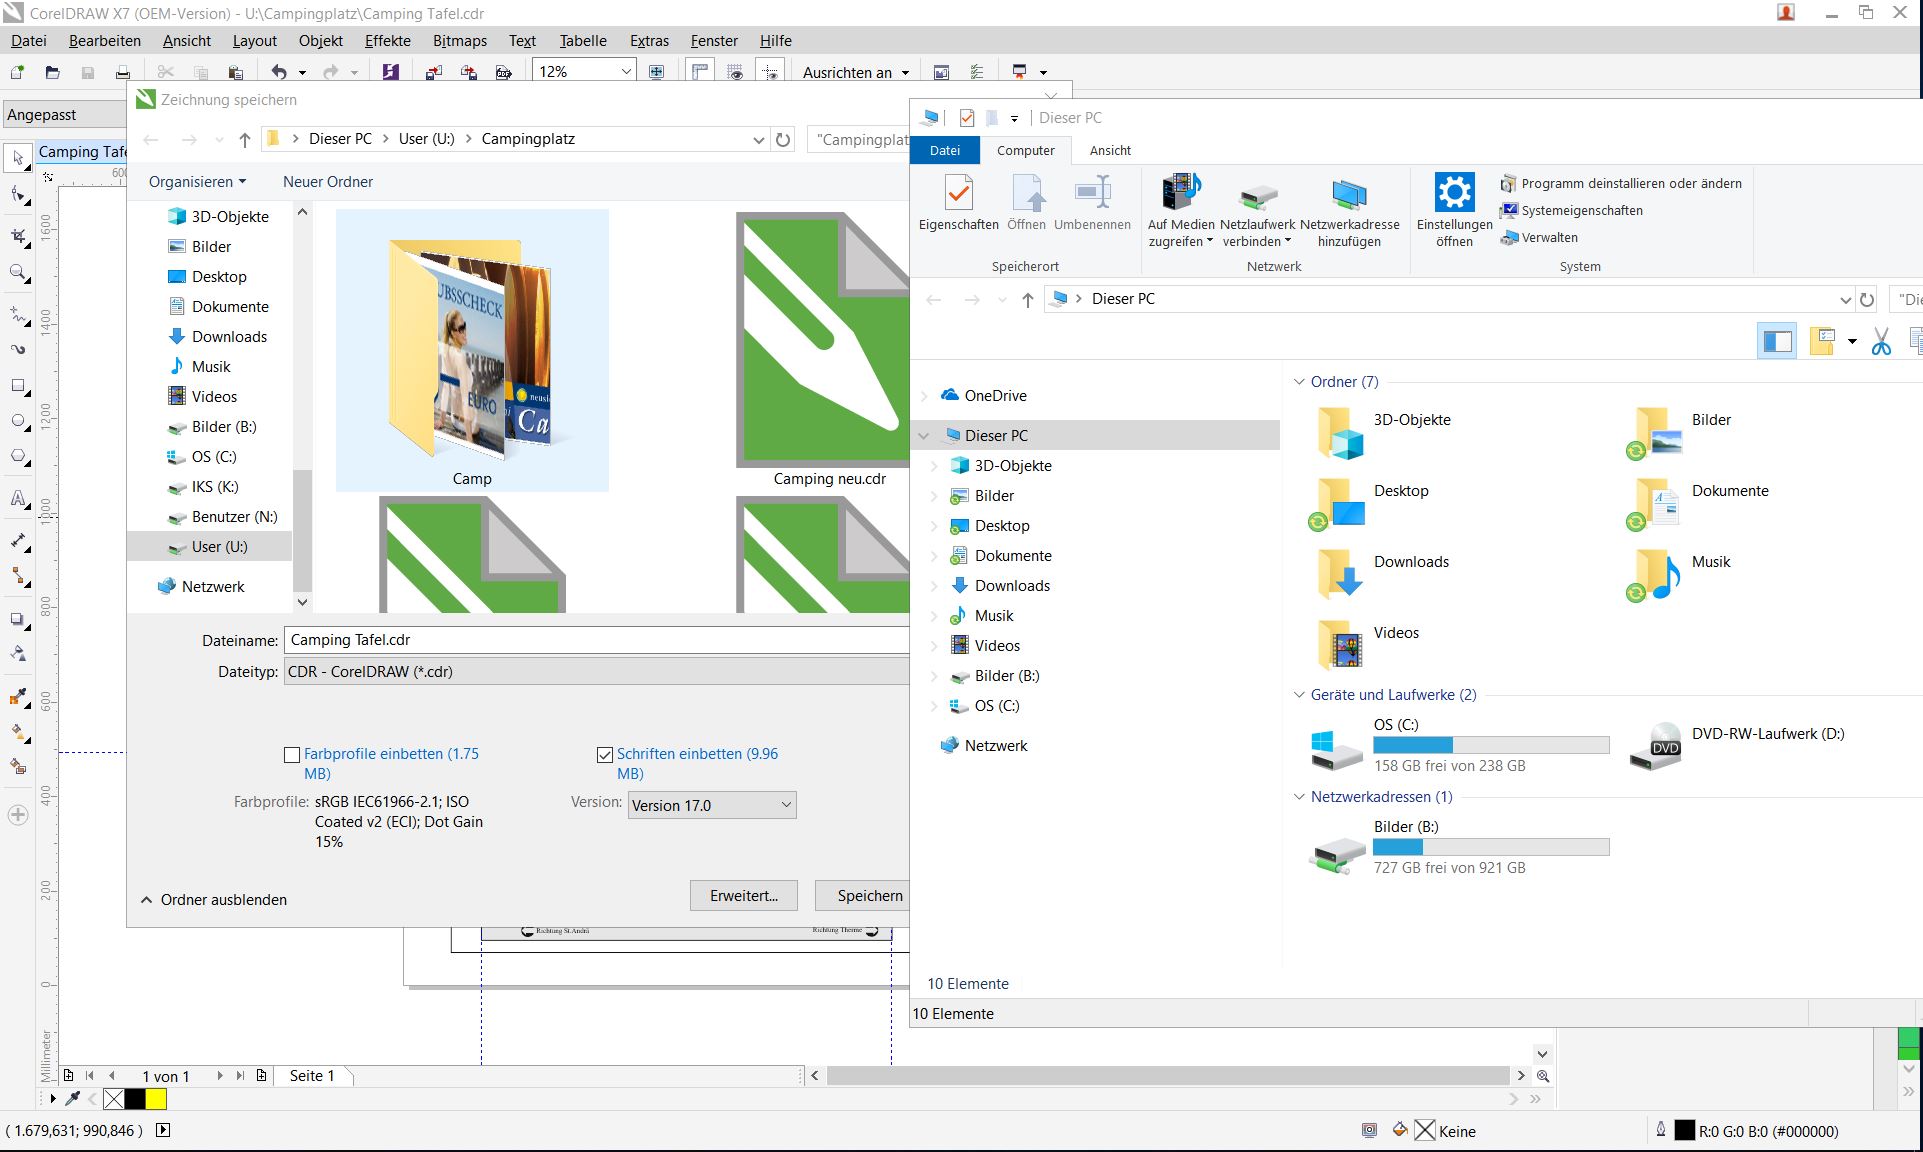Collapse the Dieser PC tree node in Explorer

pyautogui.click(x=924, y=436)
